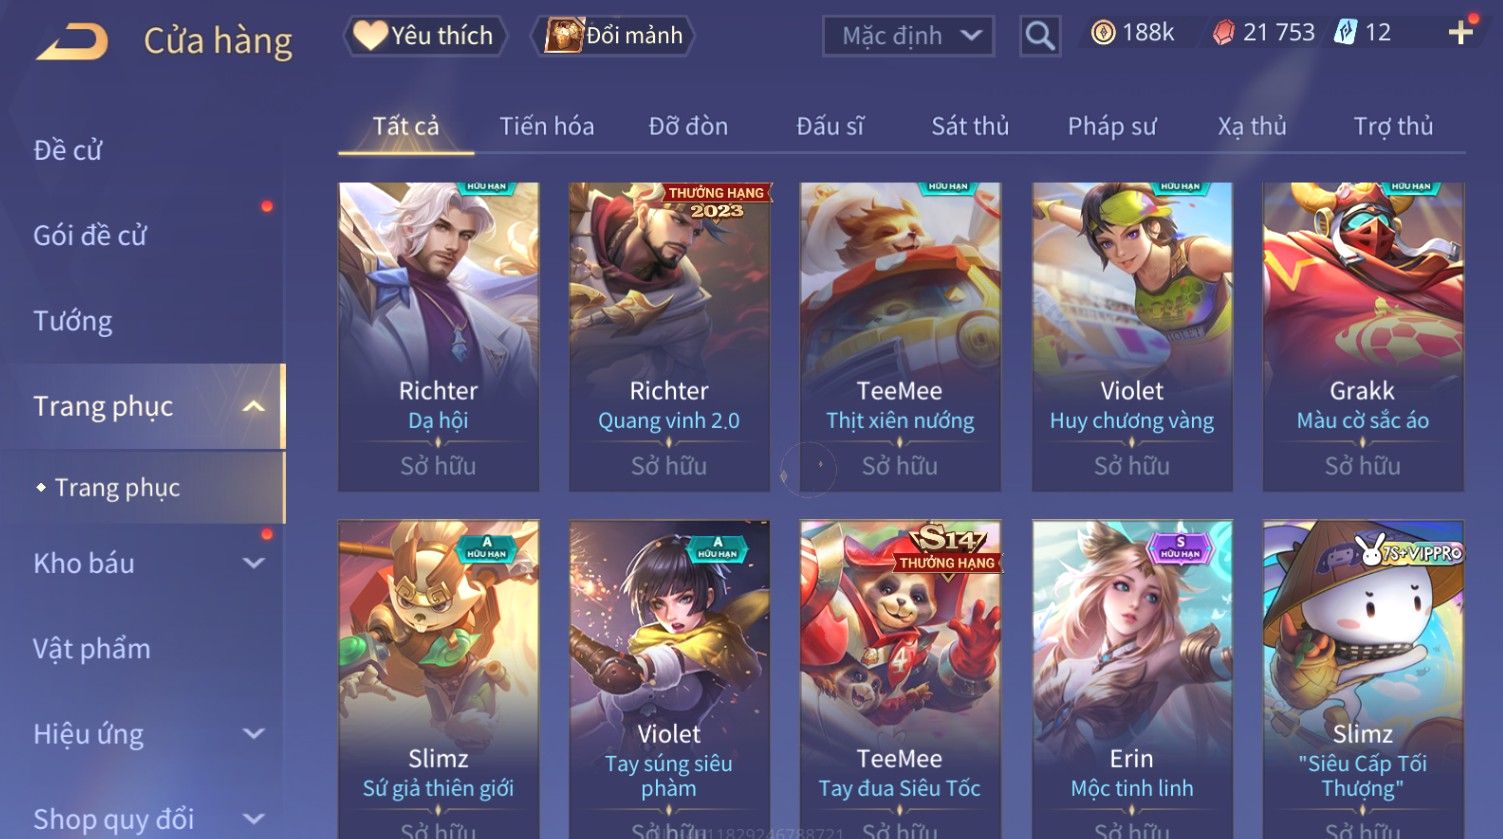Tap the blue voucher ticket icon
Image resolution: width=1503 pixels, height=839 pixels.
[1345, 33]
